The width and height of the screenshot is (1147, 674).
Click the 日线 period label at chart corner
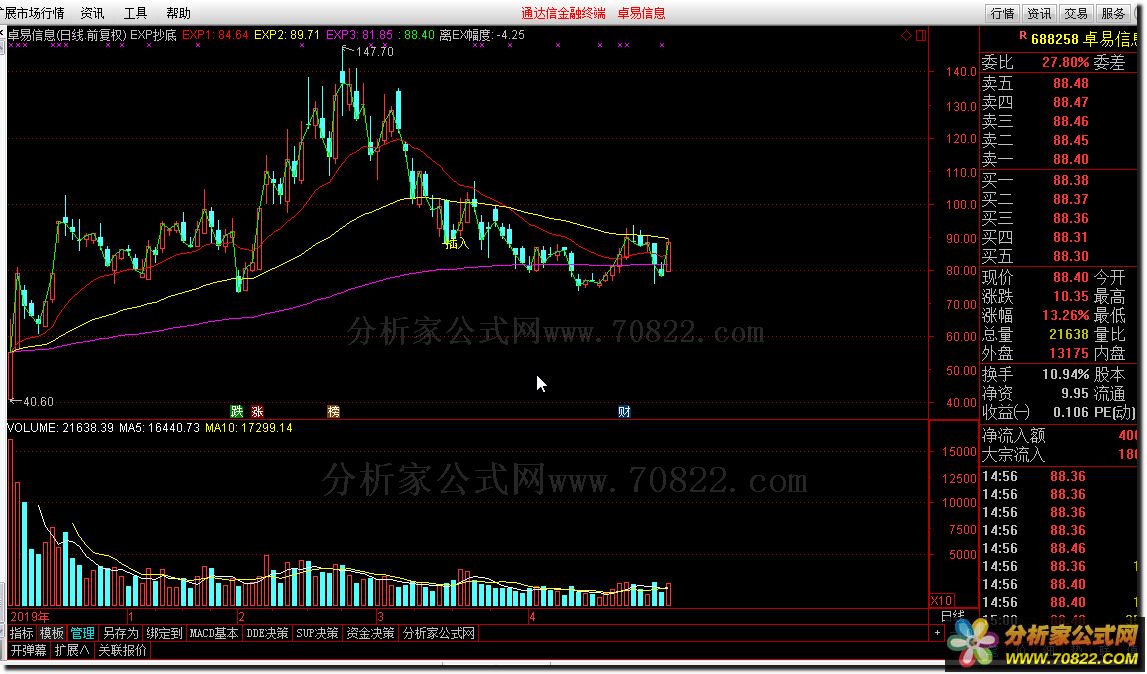click(953, 616)
